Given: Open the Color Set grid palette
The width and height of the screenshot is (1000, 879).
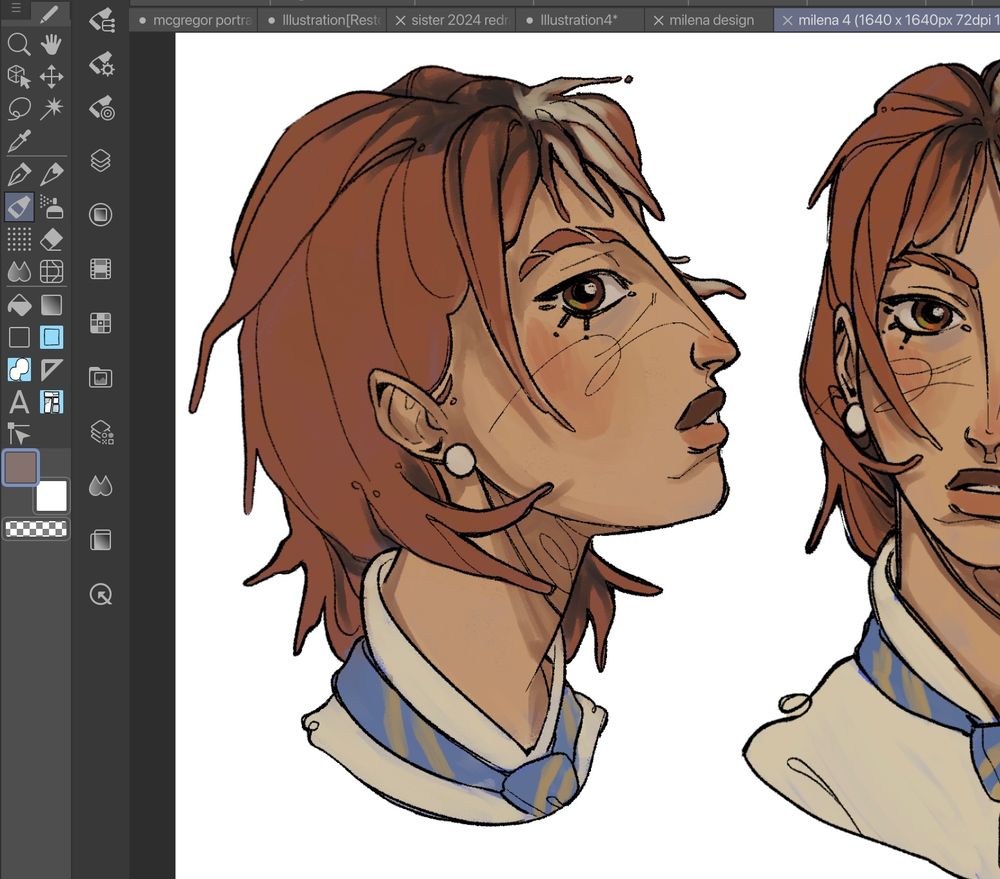Looking at the screenshot, I should tap(101, 323).
